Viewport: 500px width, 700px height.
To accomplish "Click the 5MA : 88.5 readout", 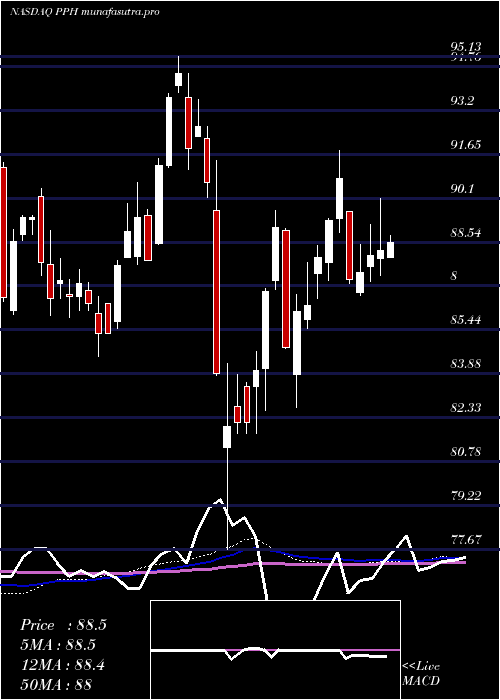I will point(58,645).
